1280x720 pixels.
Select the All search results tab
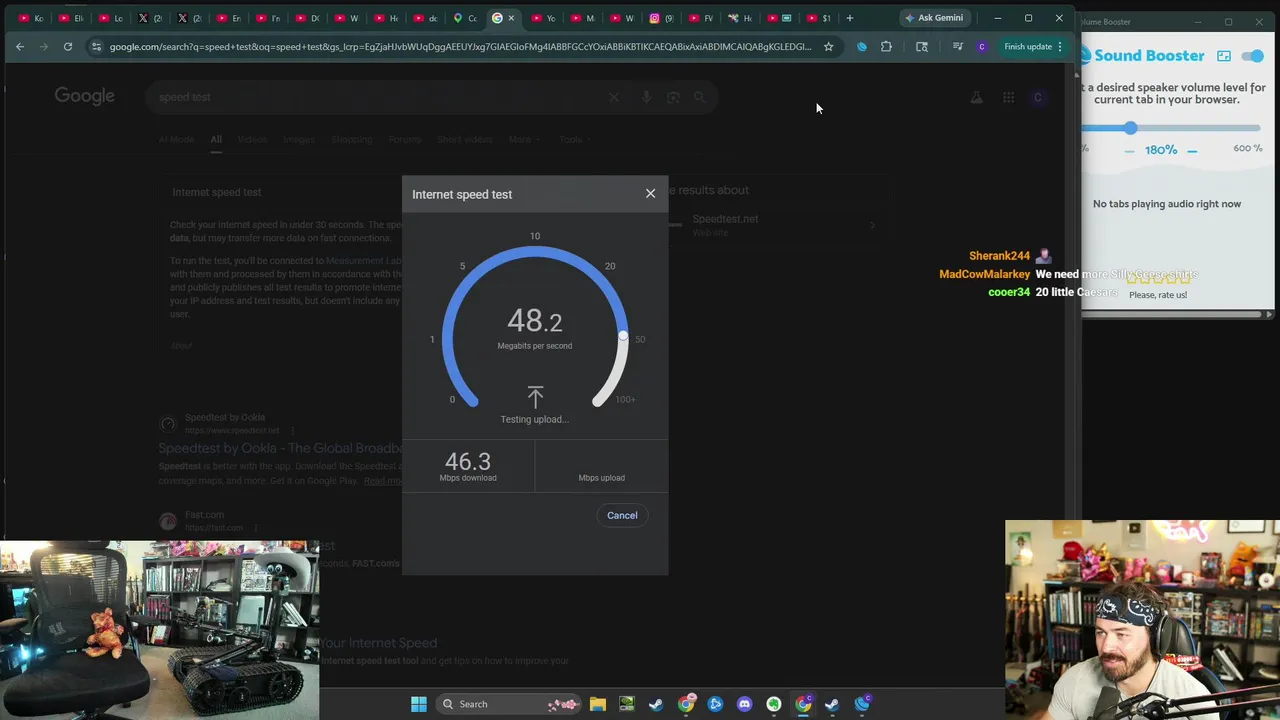pyautogui.click(x=216, y=139)
